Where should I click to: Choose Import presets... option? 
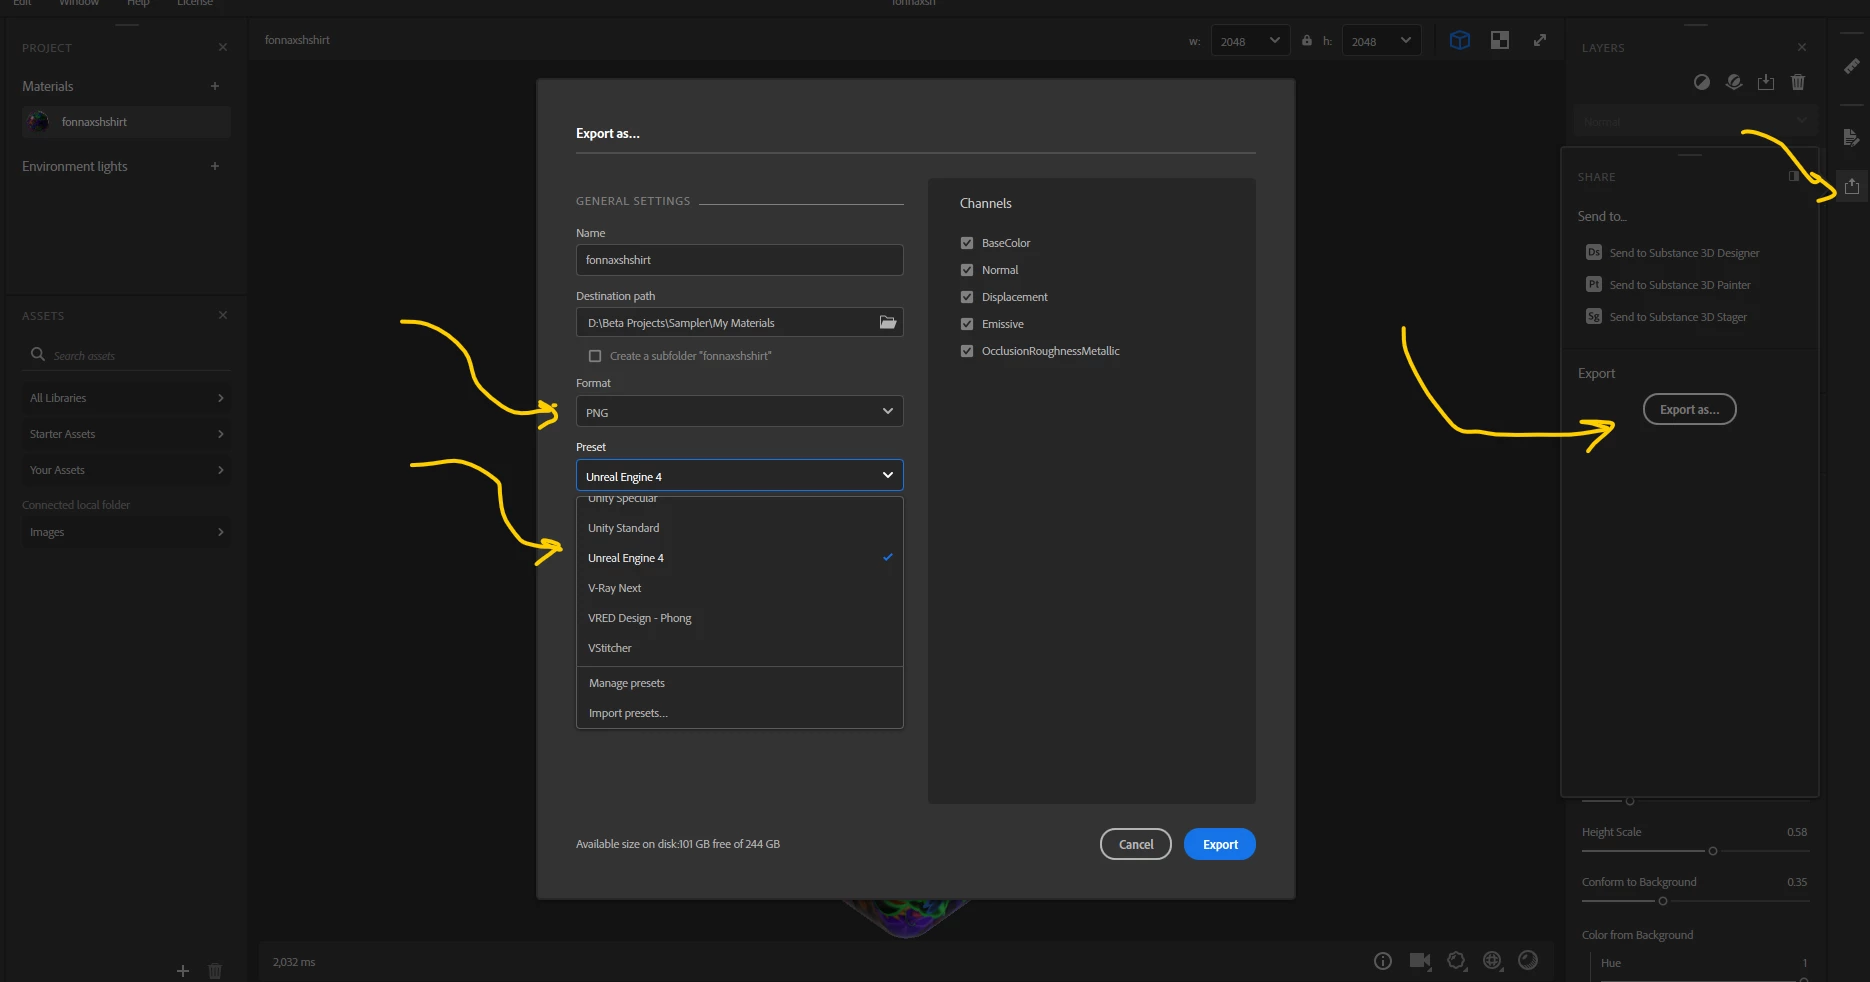coord(740,713)
